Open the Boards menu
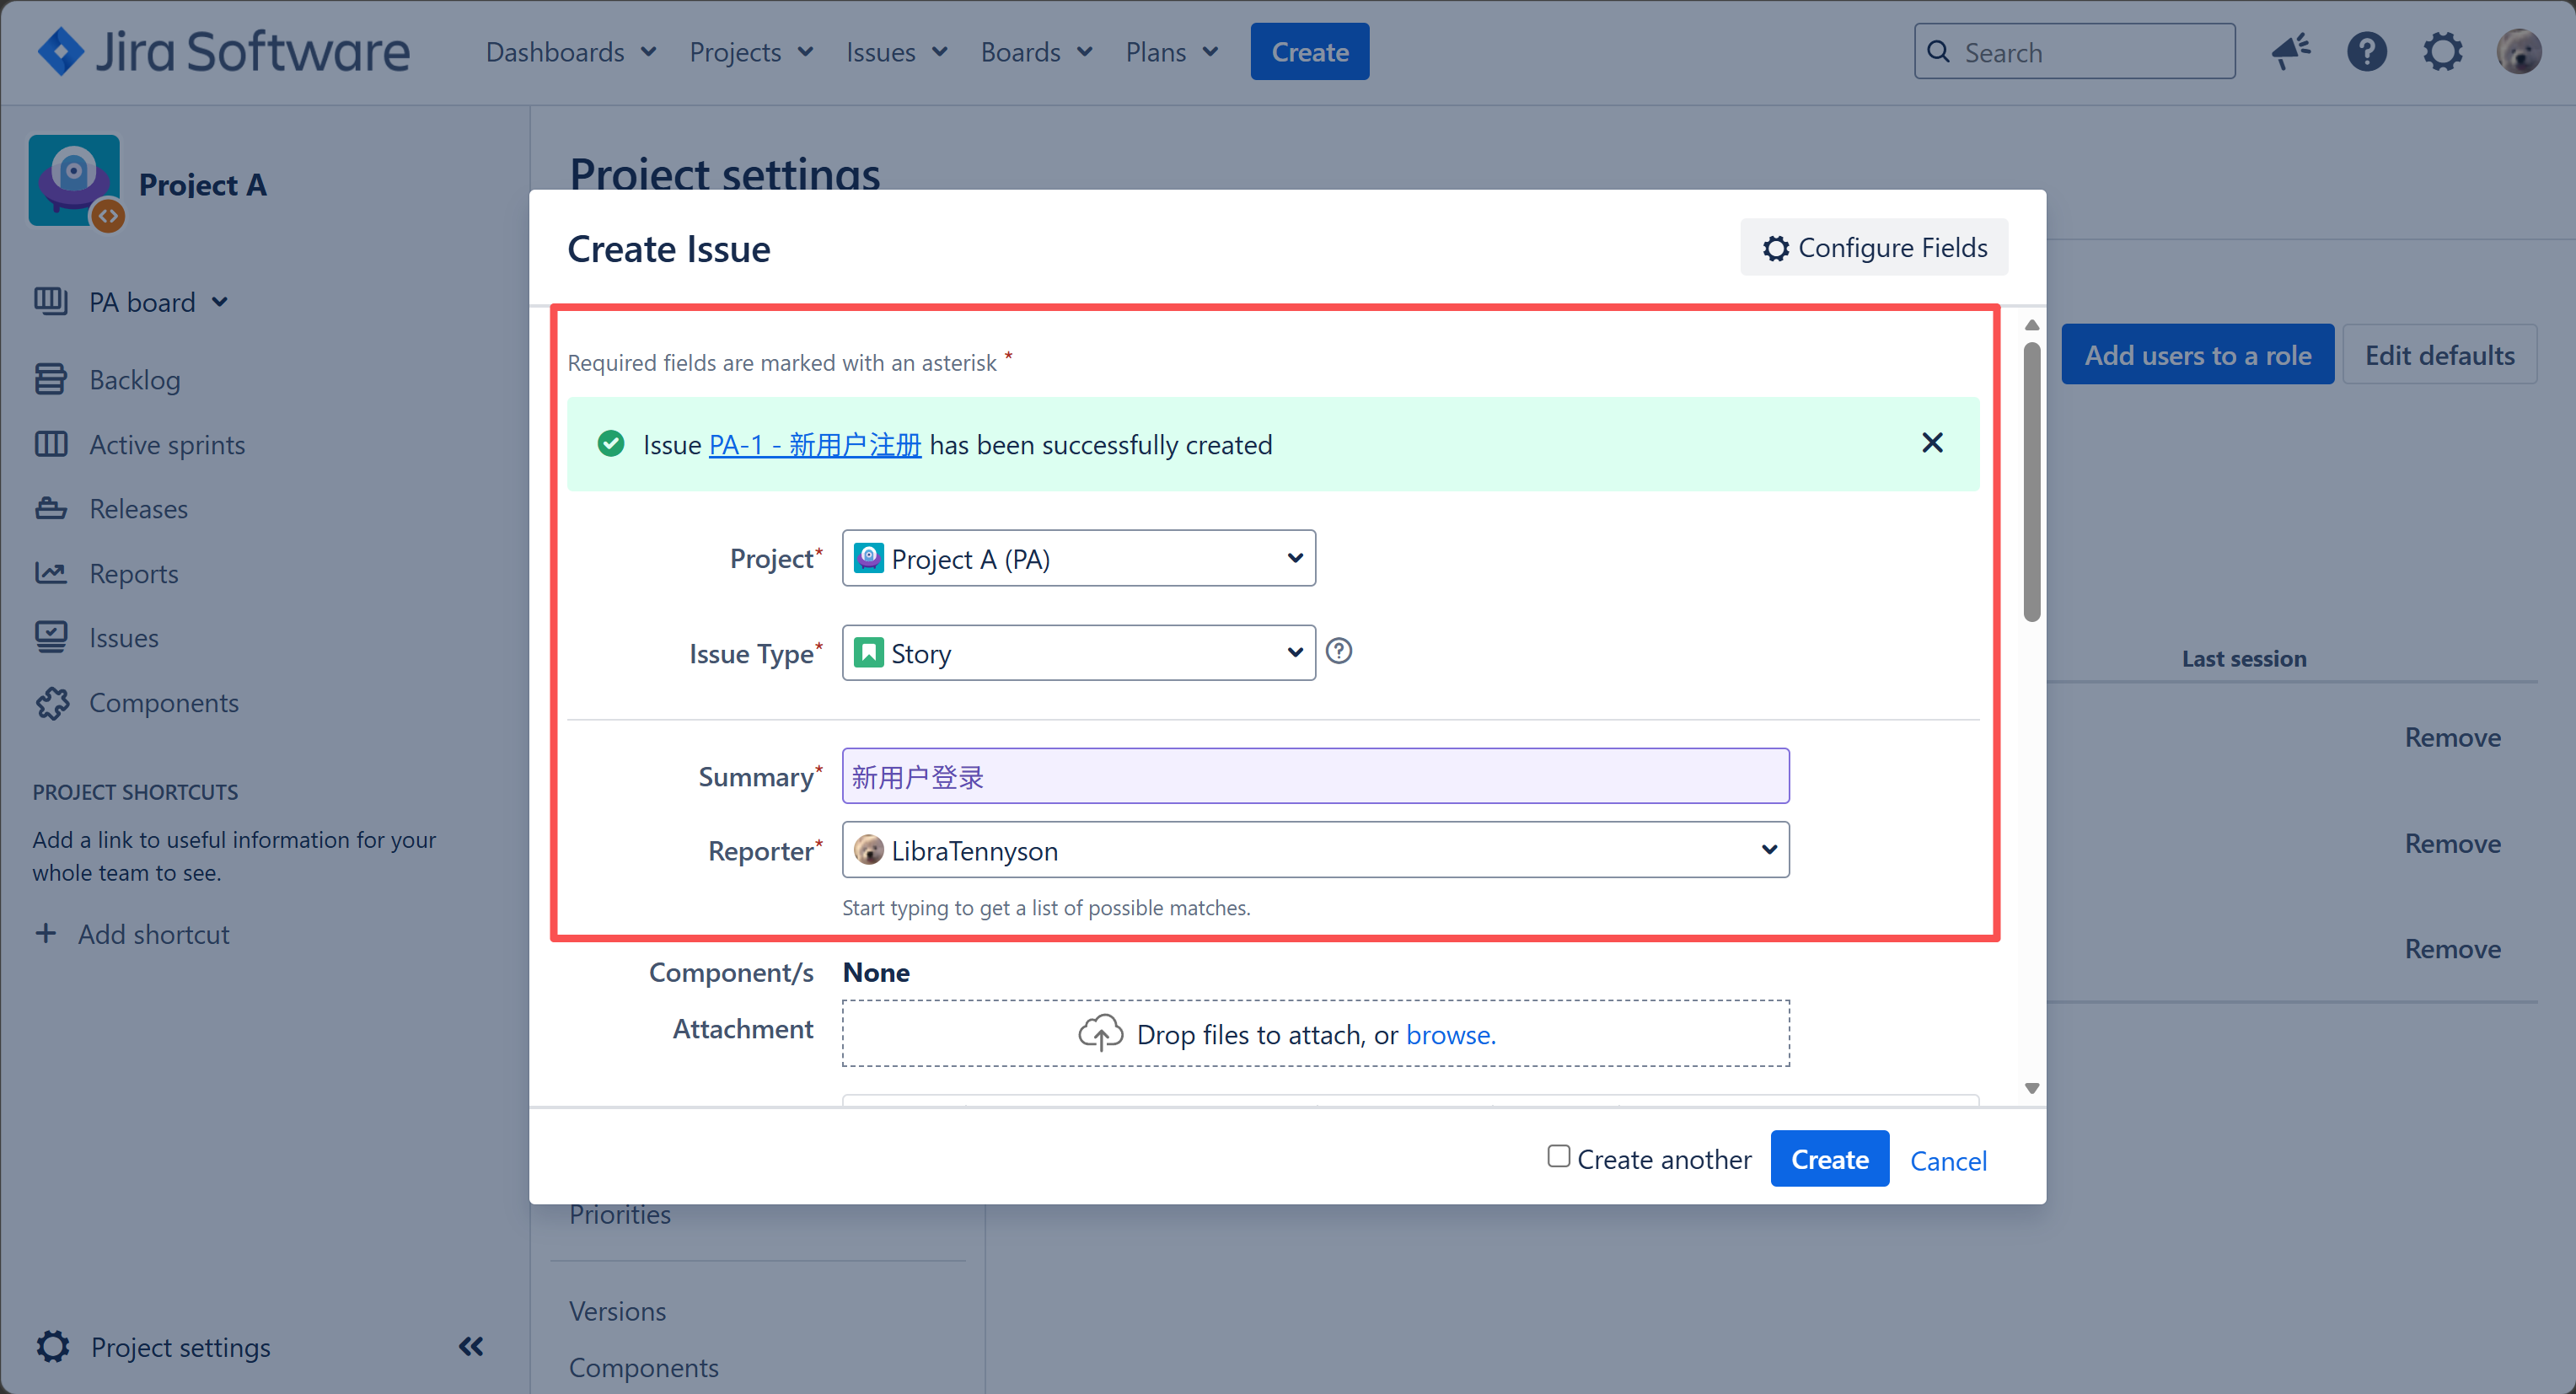Screen dimensions: 2576x1394 pos(1037,52)
